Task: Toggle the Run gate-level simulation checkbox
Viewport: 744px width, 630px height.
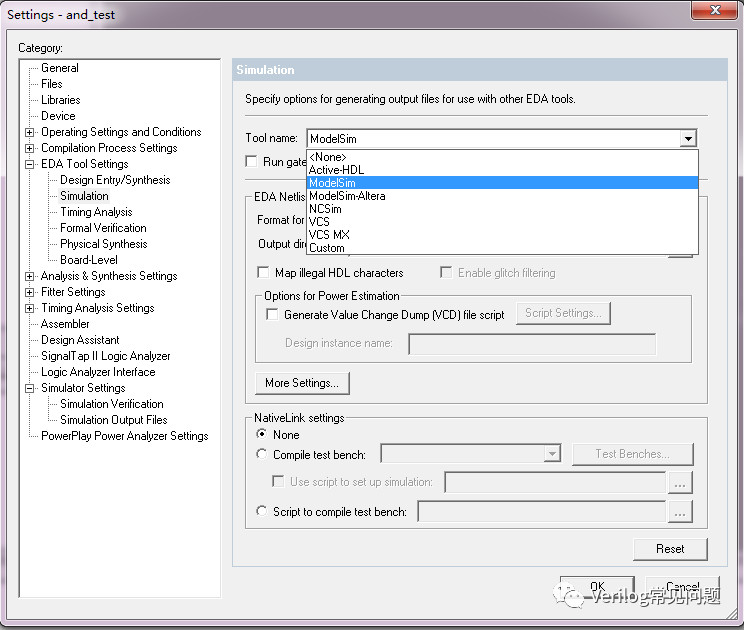Action: (251, 161)
